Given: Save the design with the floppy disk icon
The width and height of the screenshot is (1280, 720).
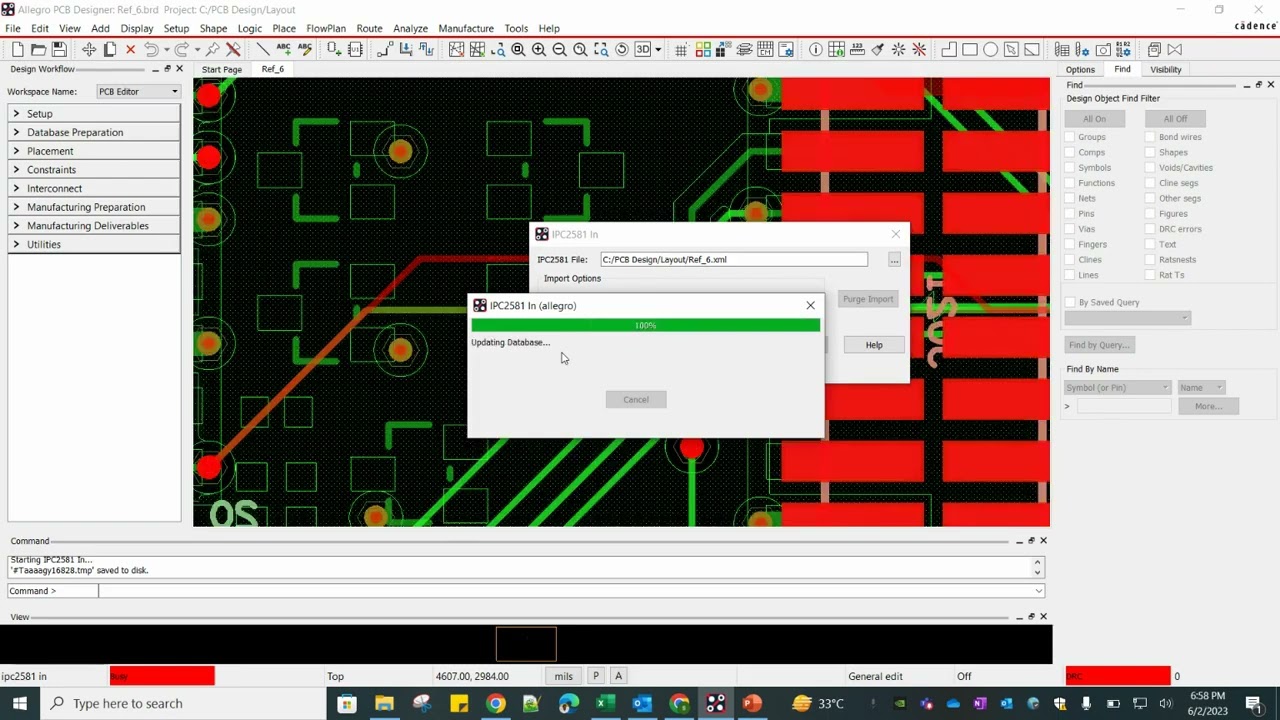Looking at the screenshot, I should point(59,49).
